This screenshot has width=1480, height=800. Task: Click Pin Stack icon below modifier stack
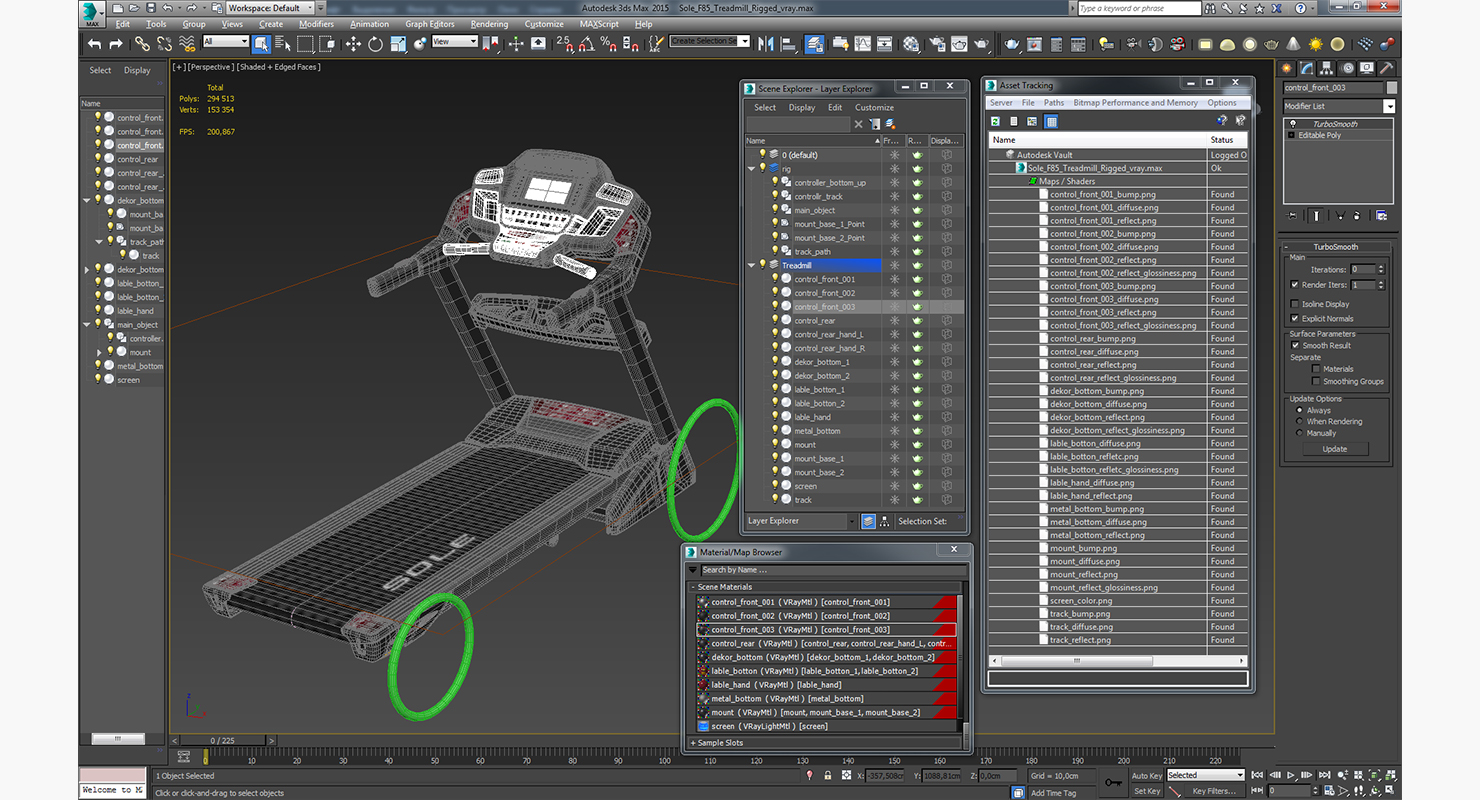pyautogui.click(x=1293, y=215)
